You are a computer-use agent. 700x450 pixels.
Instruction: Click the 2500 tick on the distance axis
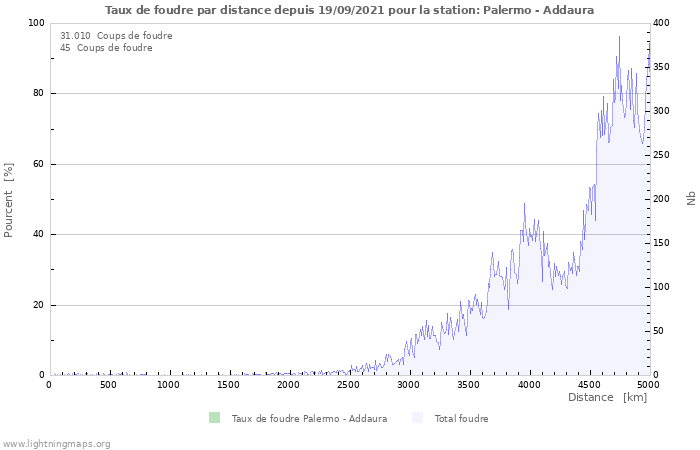click(x=349, y=384)
